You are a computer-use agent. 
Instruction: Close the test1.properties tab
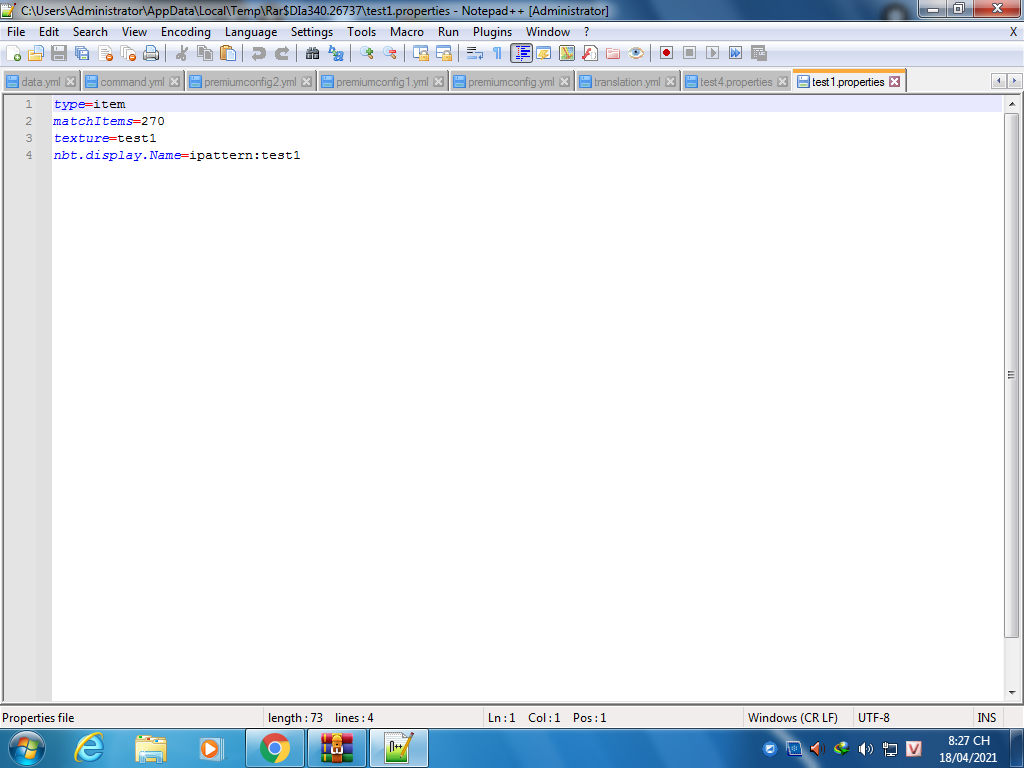pos(895,82)
